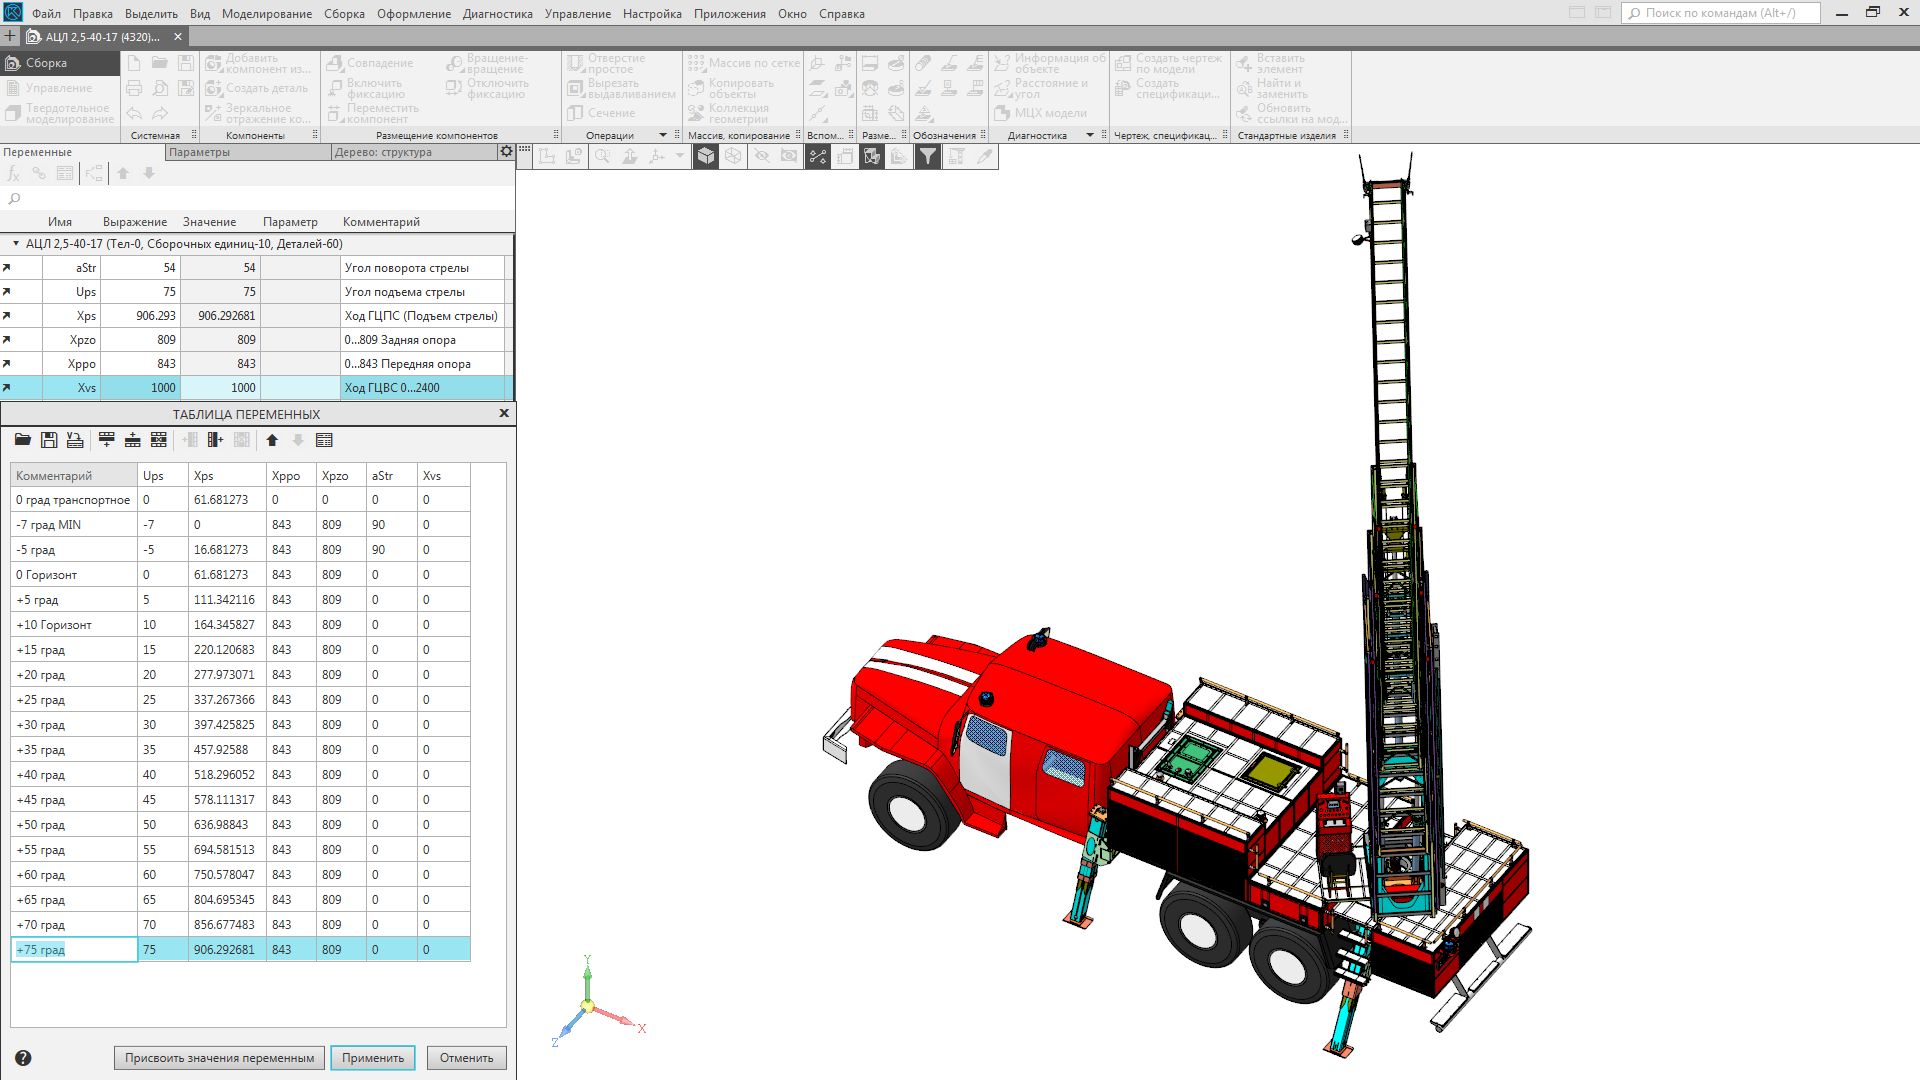Click delete row icon in table toolbar

coord(158,440)
